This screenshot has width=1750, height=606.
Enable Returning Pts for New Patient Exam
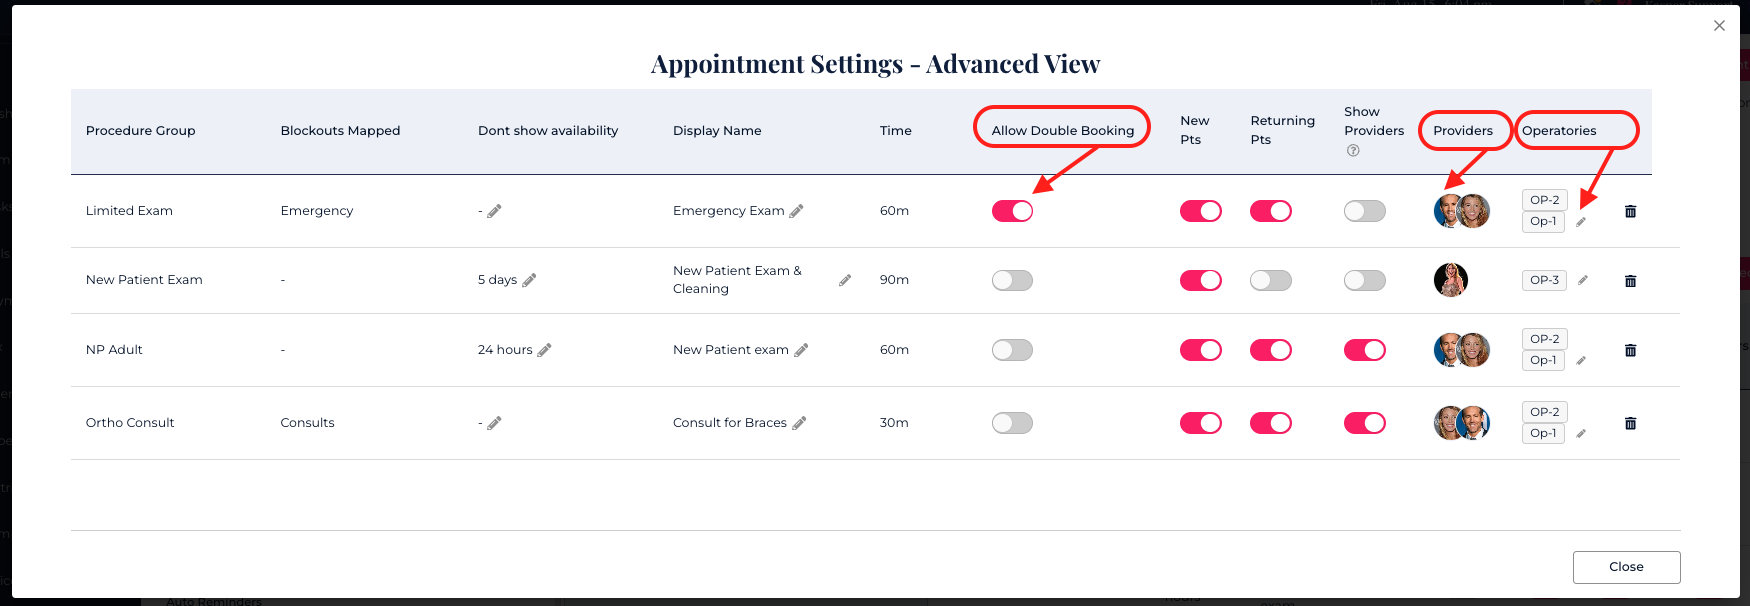[x=1270, y=280]
